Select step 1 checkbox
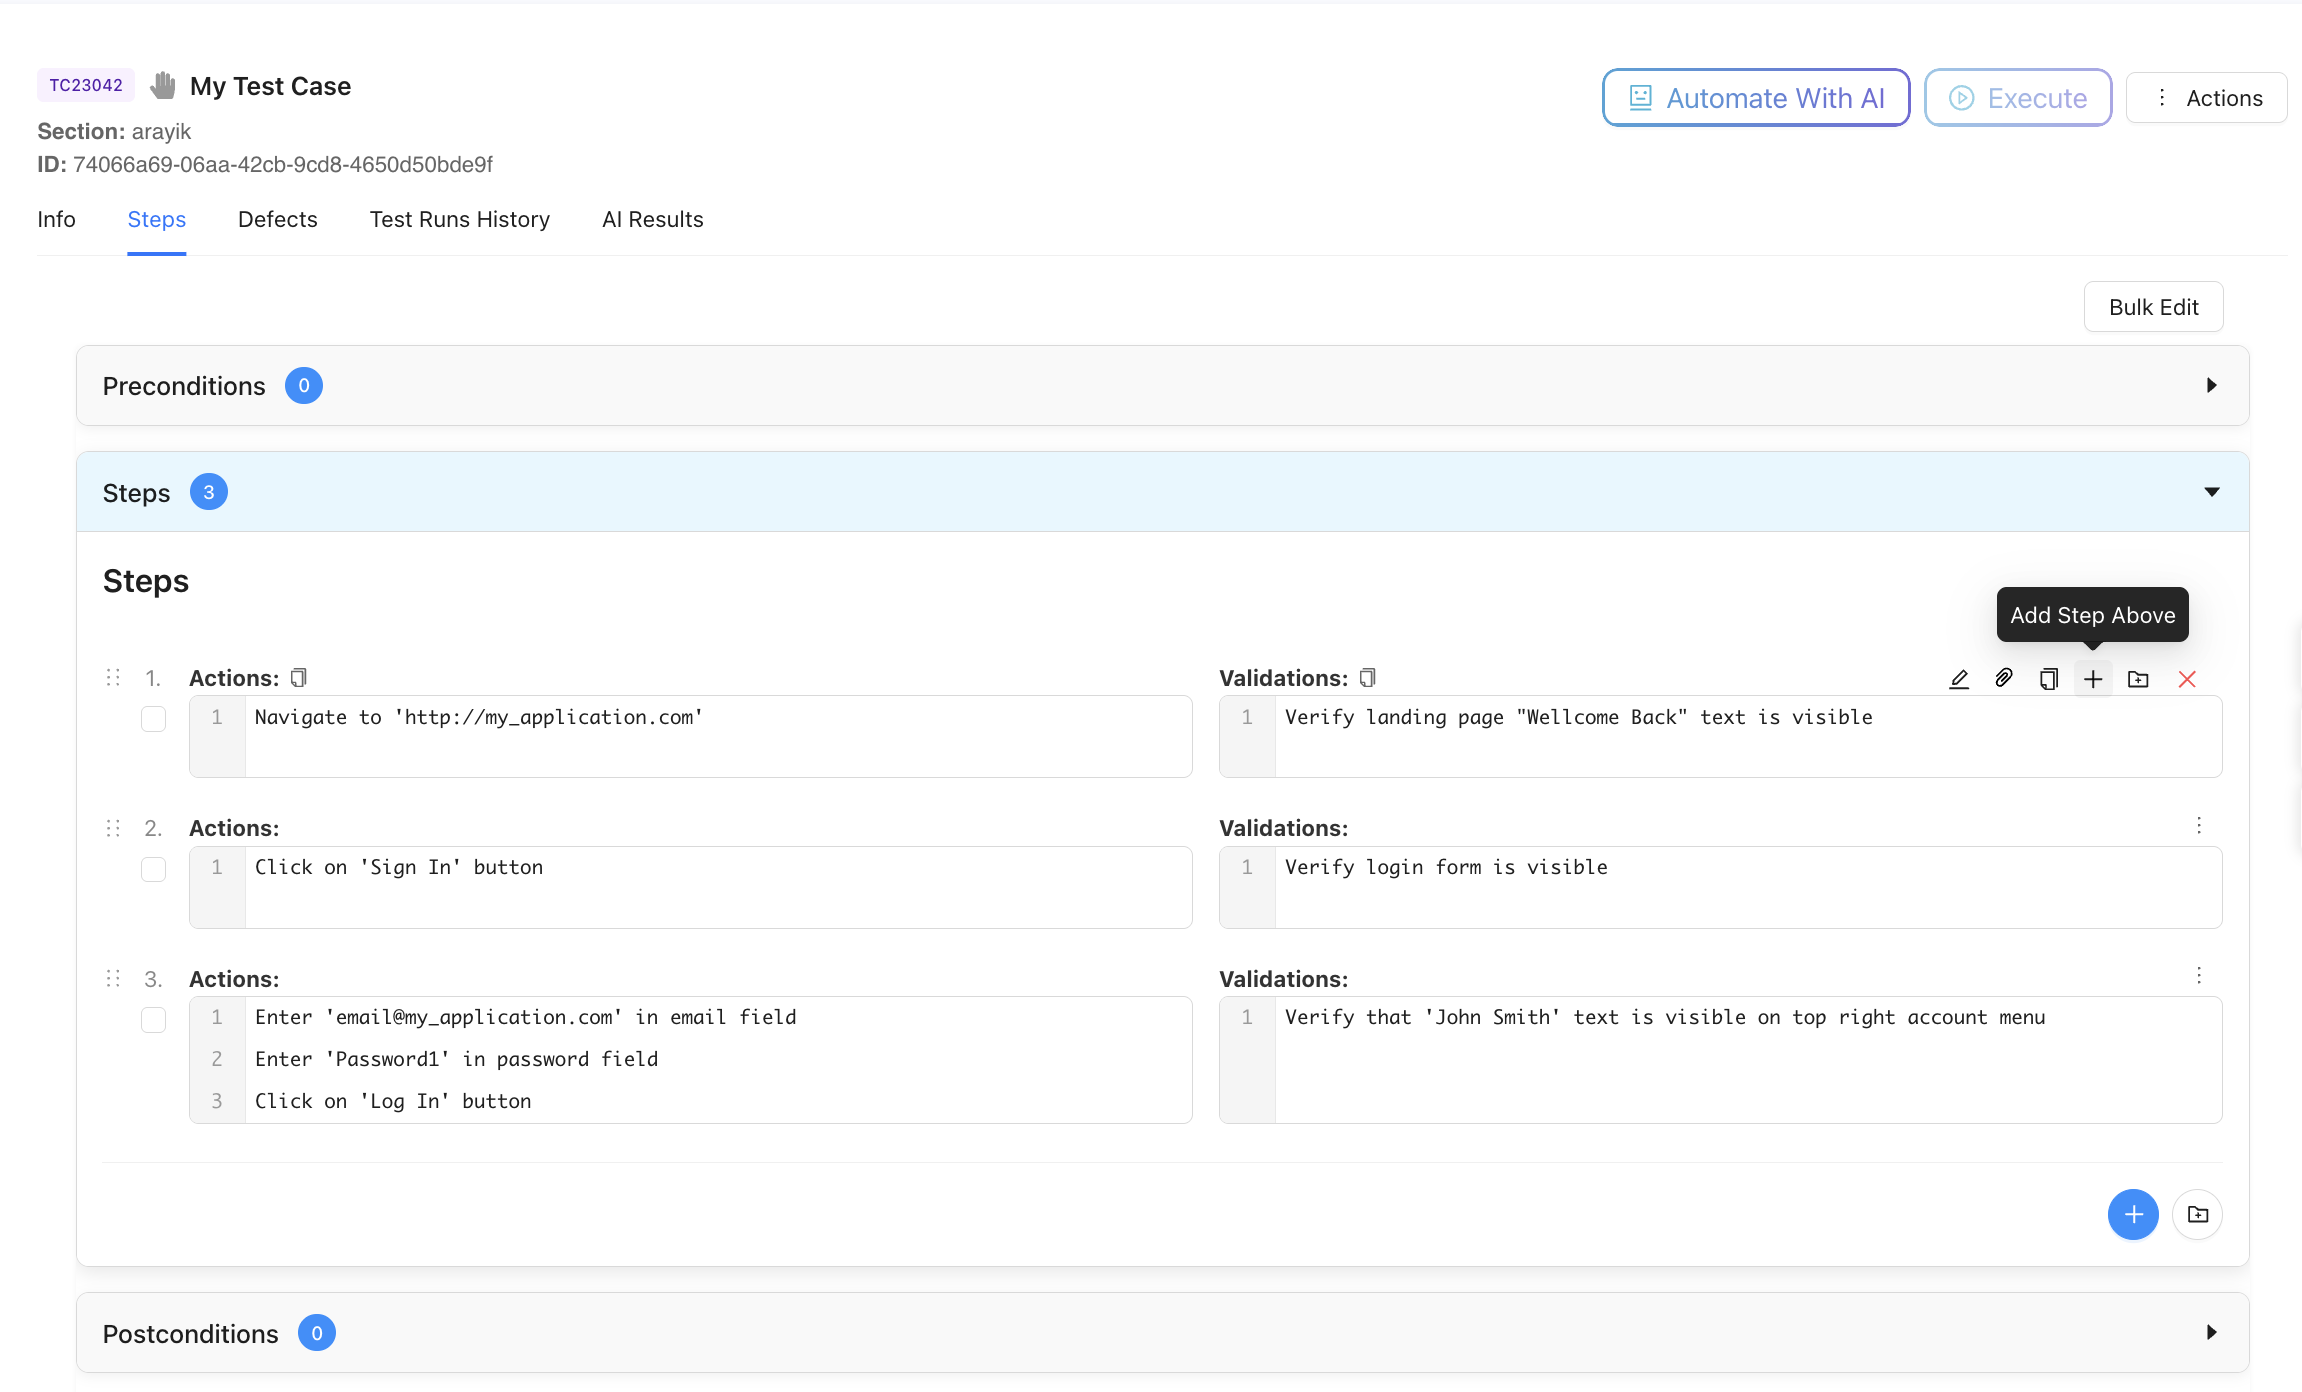2302x1392 pixels. tap(153, 719)
